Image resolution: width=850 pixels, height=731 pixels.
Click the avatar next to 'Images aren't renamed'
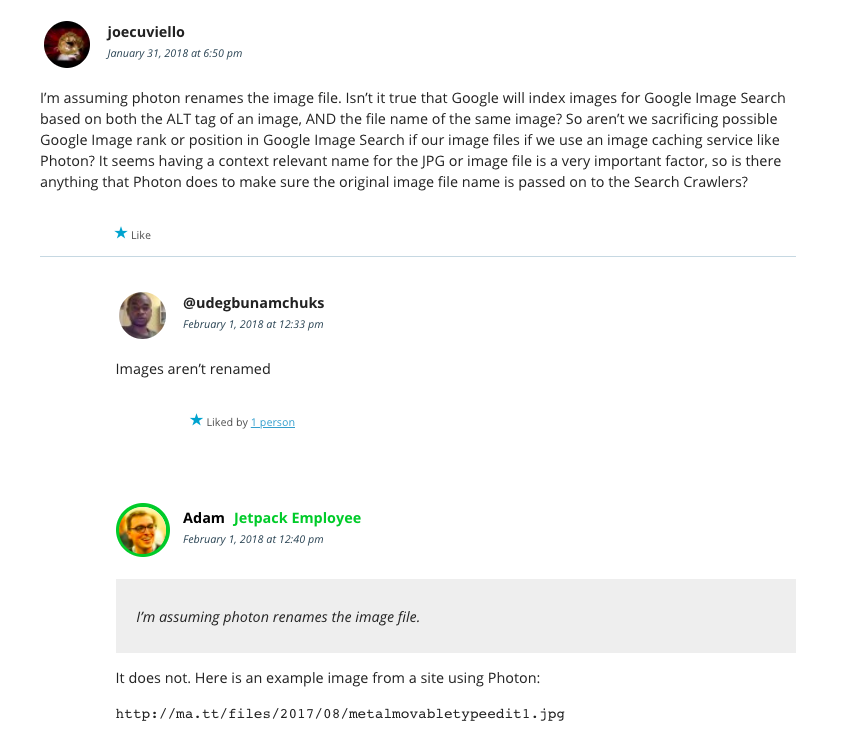(142, 315)
